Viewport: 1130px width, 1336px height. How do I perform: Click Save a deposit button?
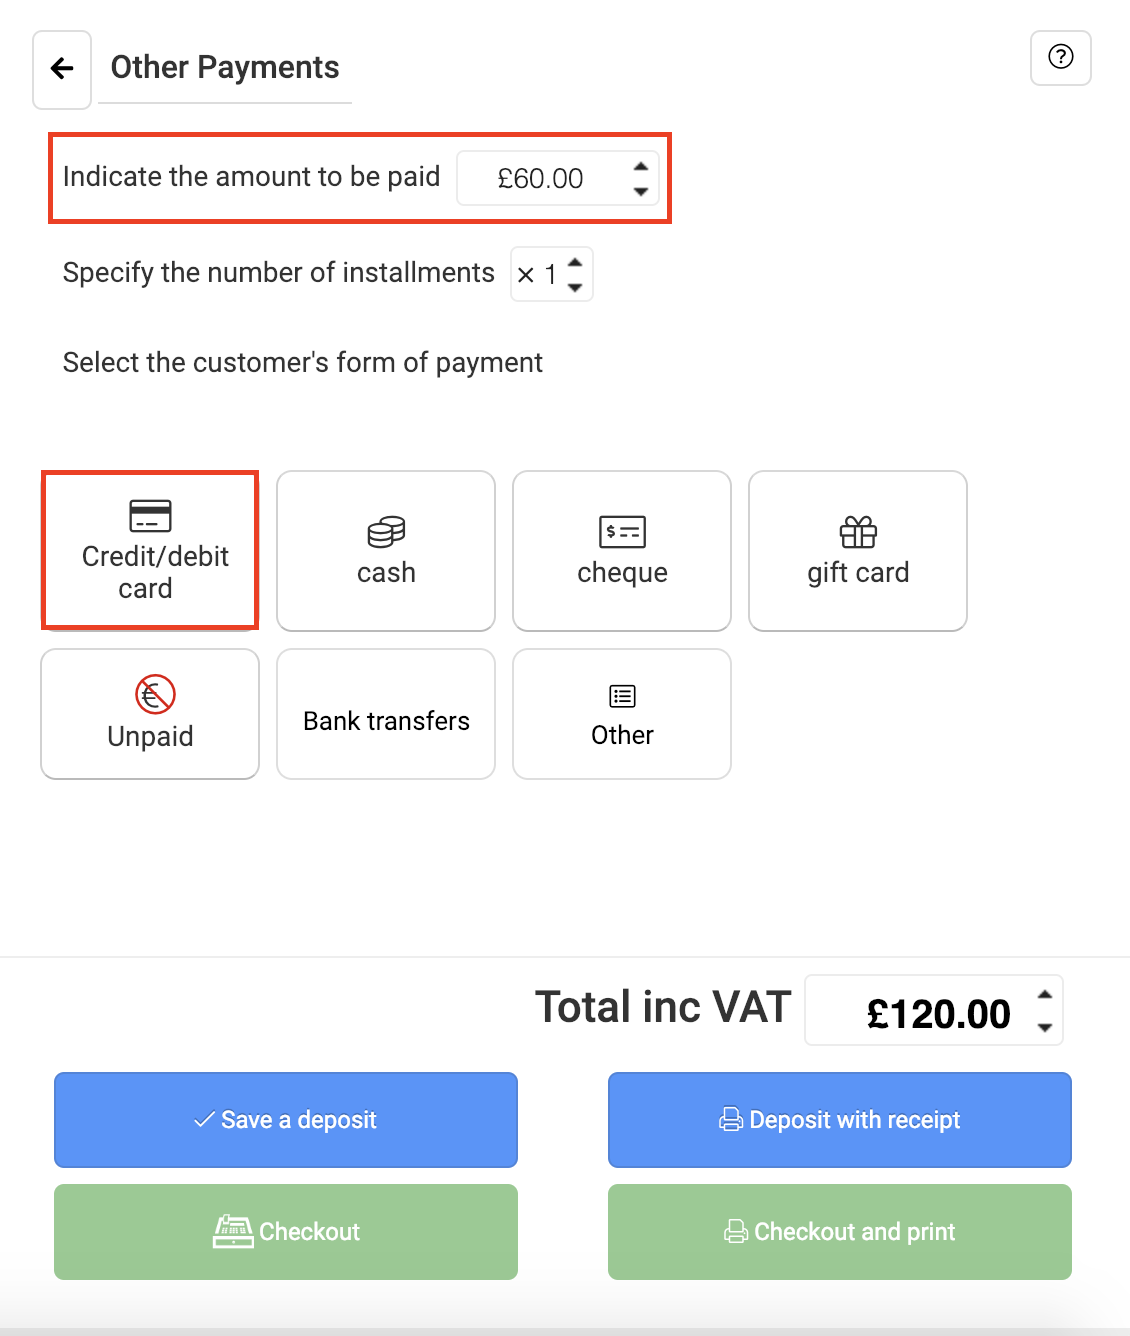click(x=286, y=1120)
